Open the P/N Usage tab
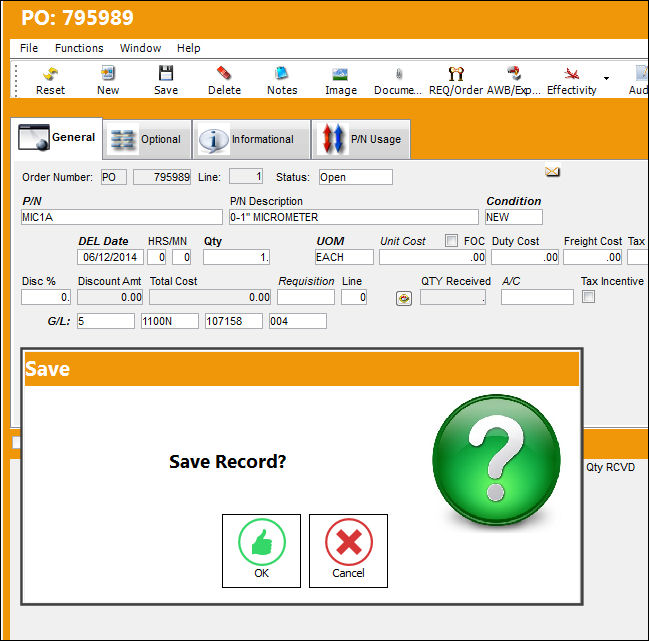 (361, 139)
